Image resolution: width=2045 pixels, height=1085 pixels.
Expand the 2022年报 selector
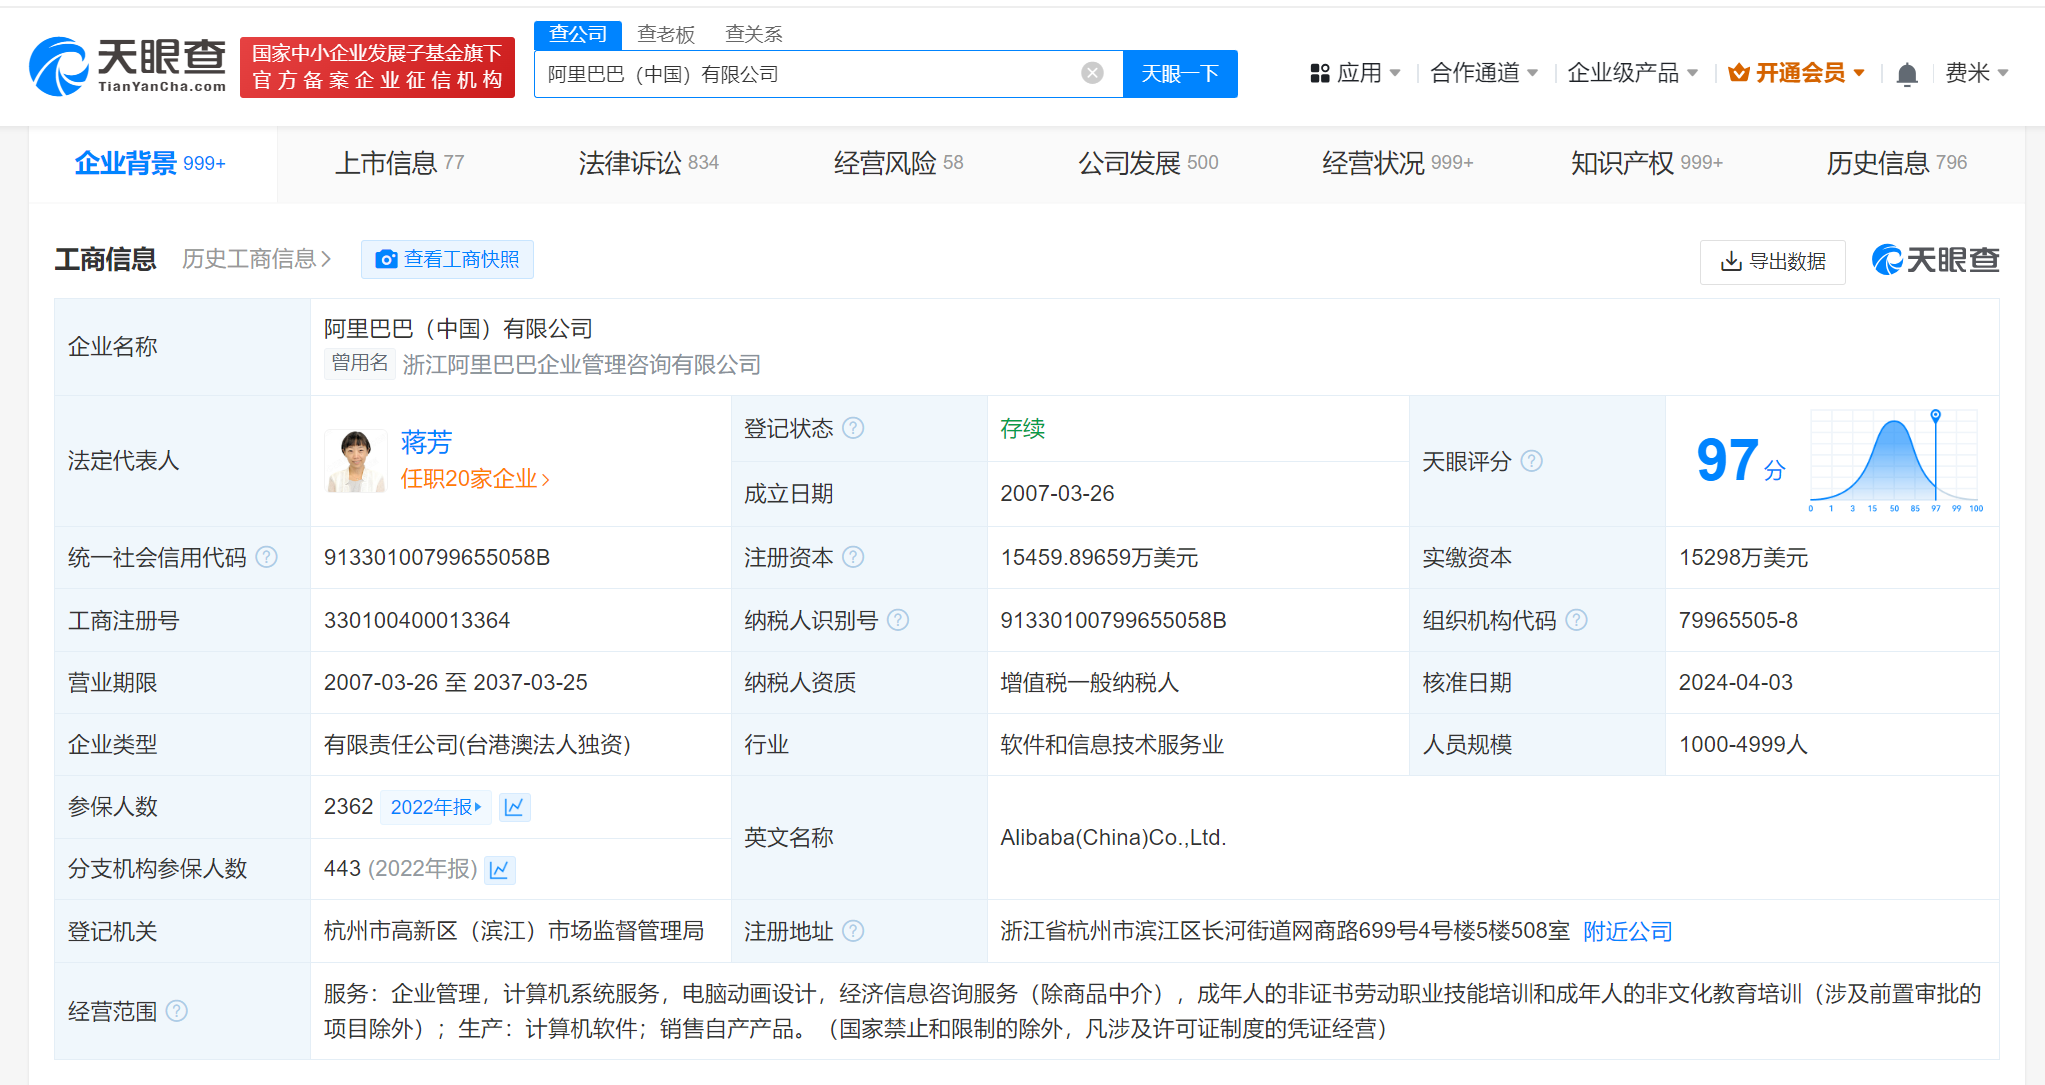(435, 807)
